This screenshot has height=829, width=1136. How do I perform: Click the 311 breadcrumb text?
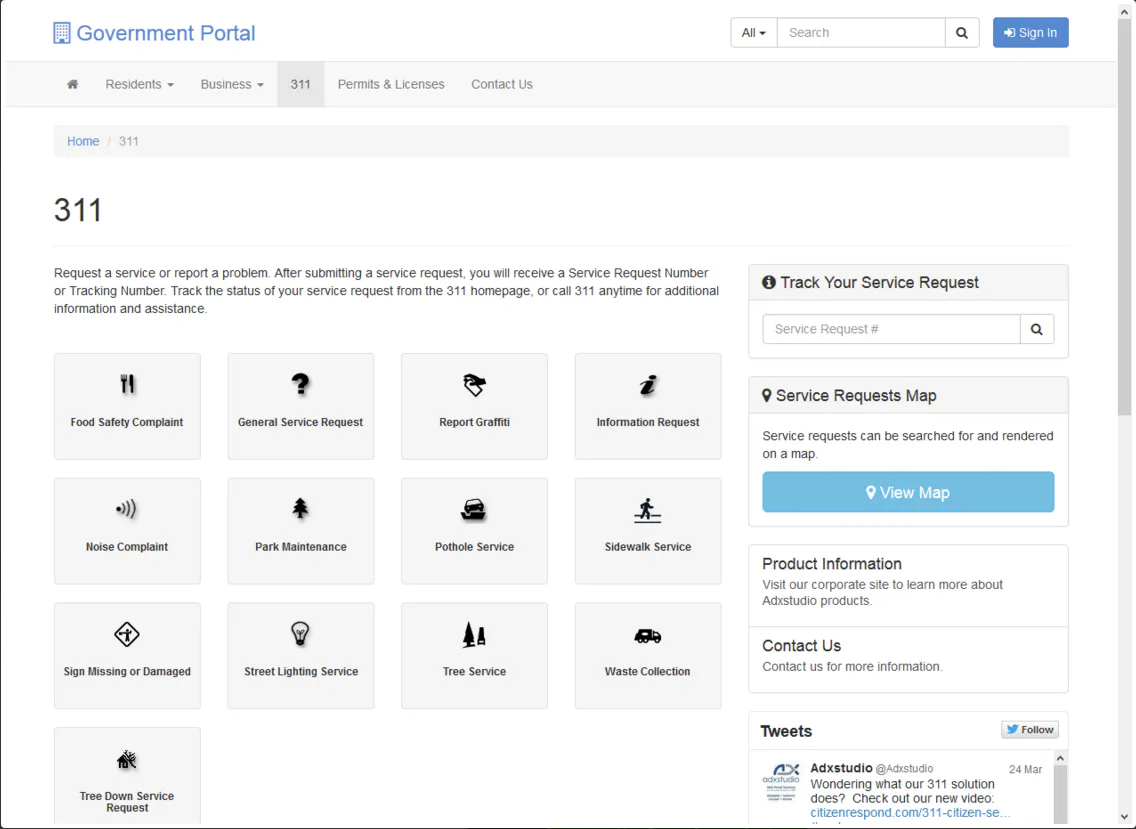pyautogui.click(x=129, y=141)
